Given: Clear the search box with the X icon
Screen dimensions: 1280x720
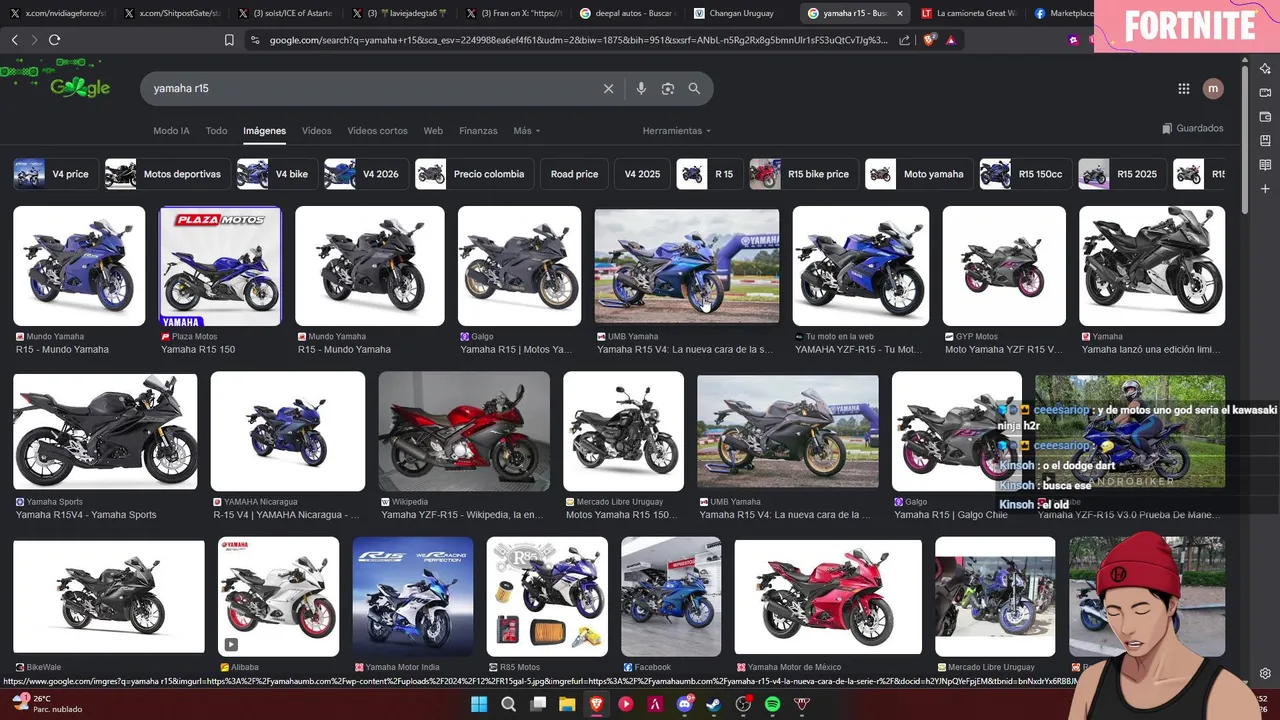Looking at the screenshot, I should [x=608, y=88].
